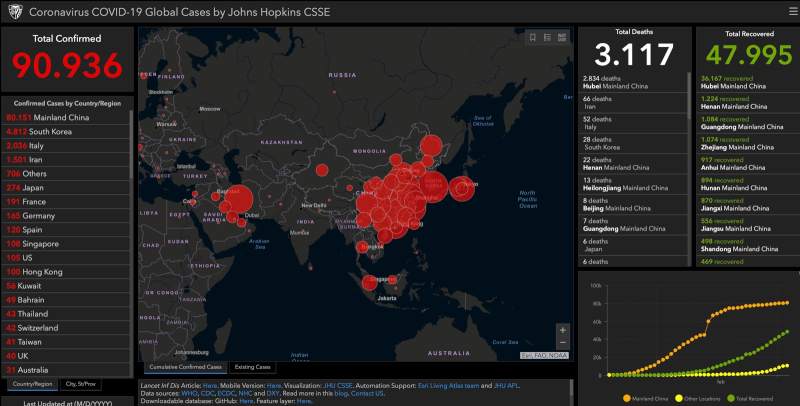Open the WHO data source link
The width and height of the screenshot is (800, 406).
(x=189, y=393)
